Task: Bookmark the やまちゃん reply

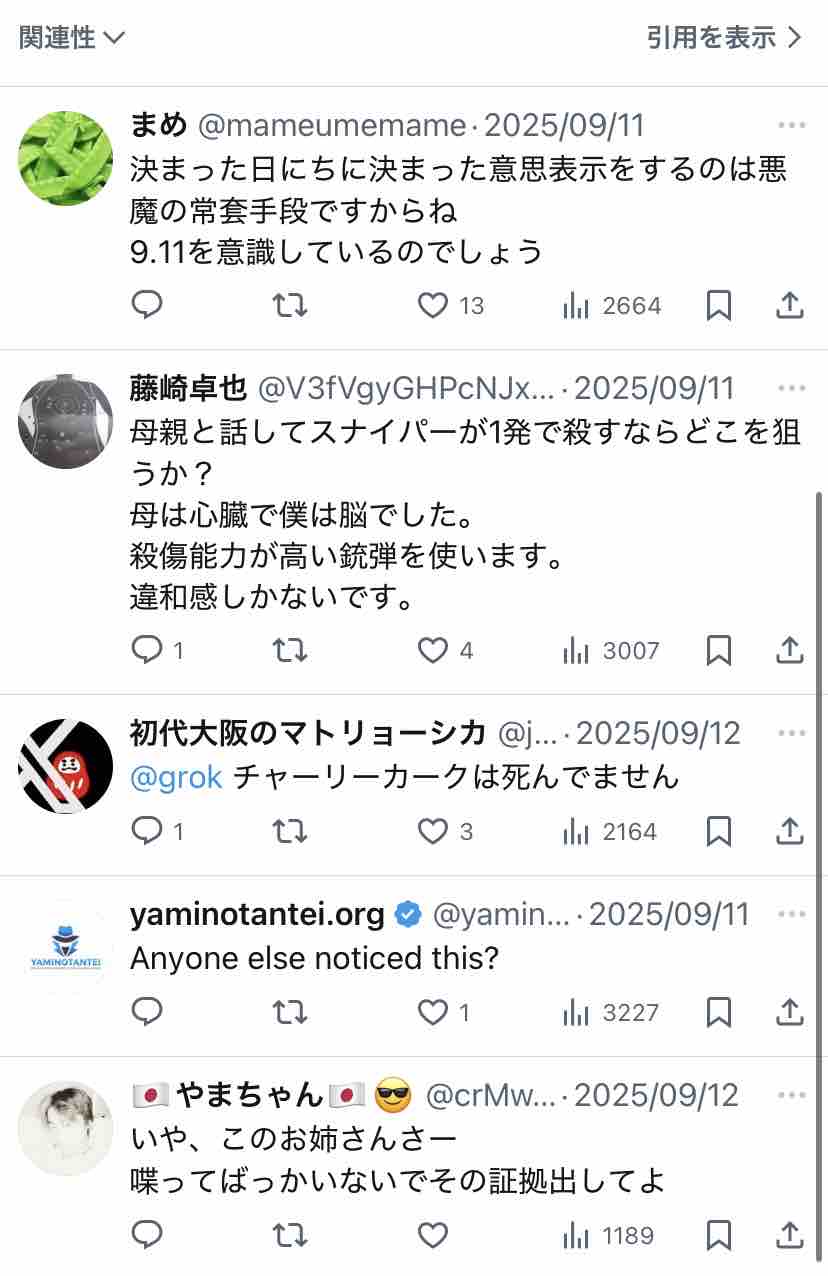Action: (718, 1235)
